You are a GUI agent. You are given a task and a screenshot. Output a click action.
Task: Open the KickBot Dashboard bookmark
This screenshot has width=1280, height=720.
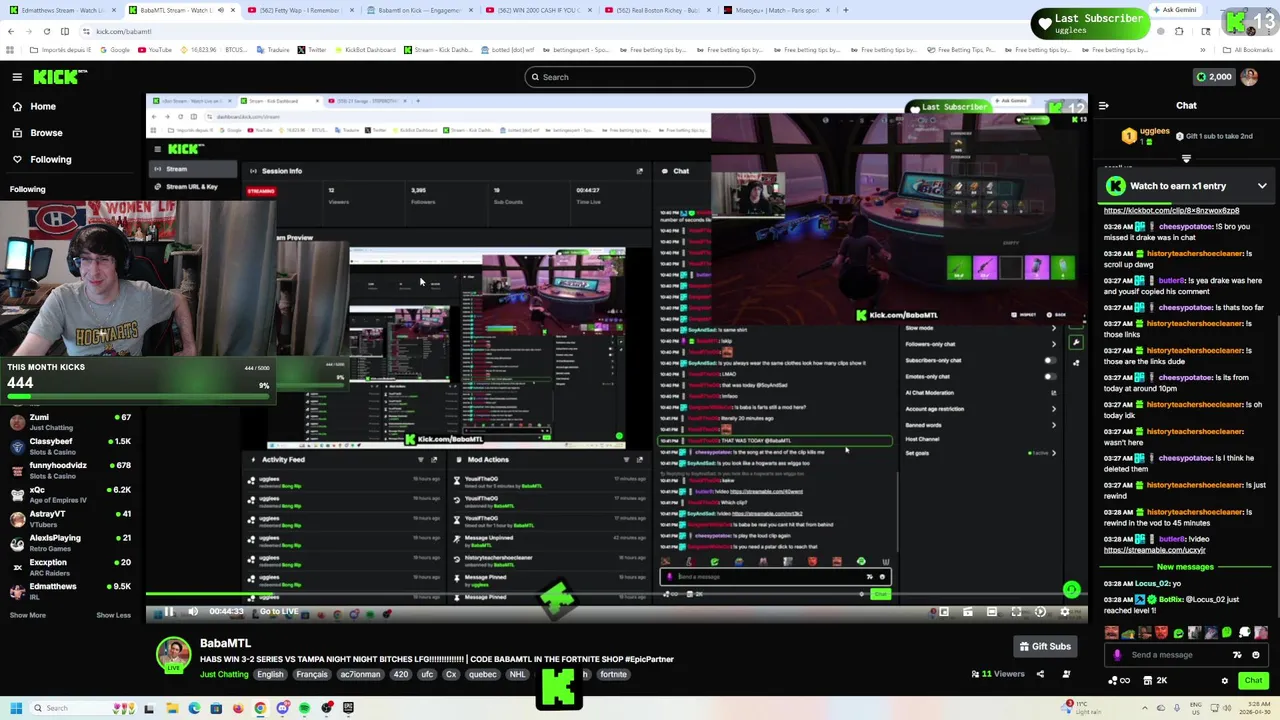(x=363, y=50)
